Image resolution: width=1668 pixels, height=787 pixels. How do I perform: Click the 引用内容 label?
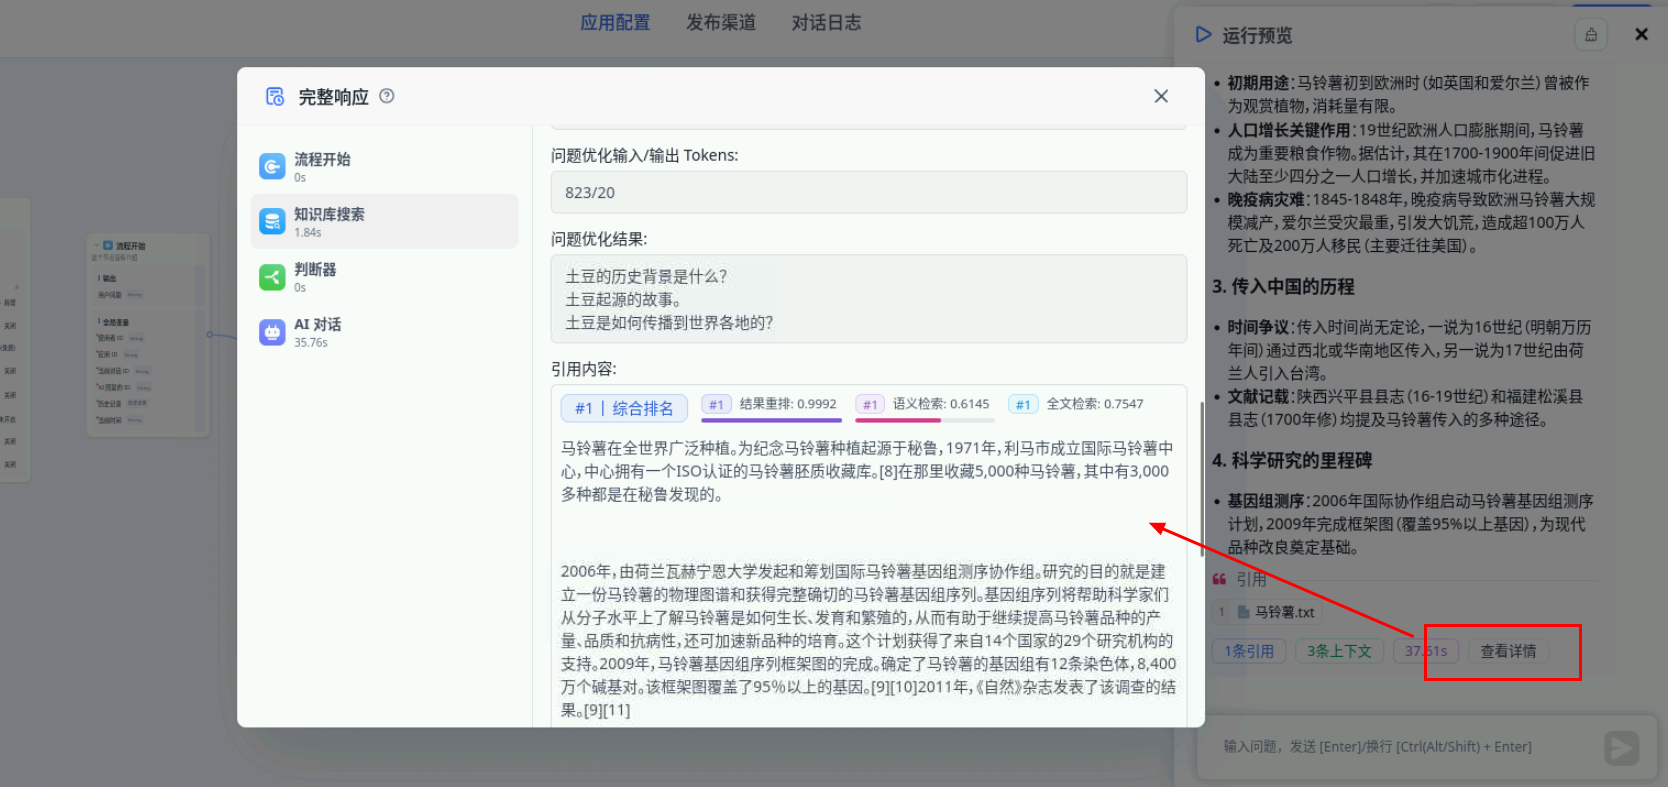[584, 369]
